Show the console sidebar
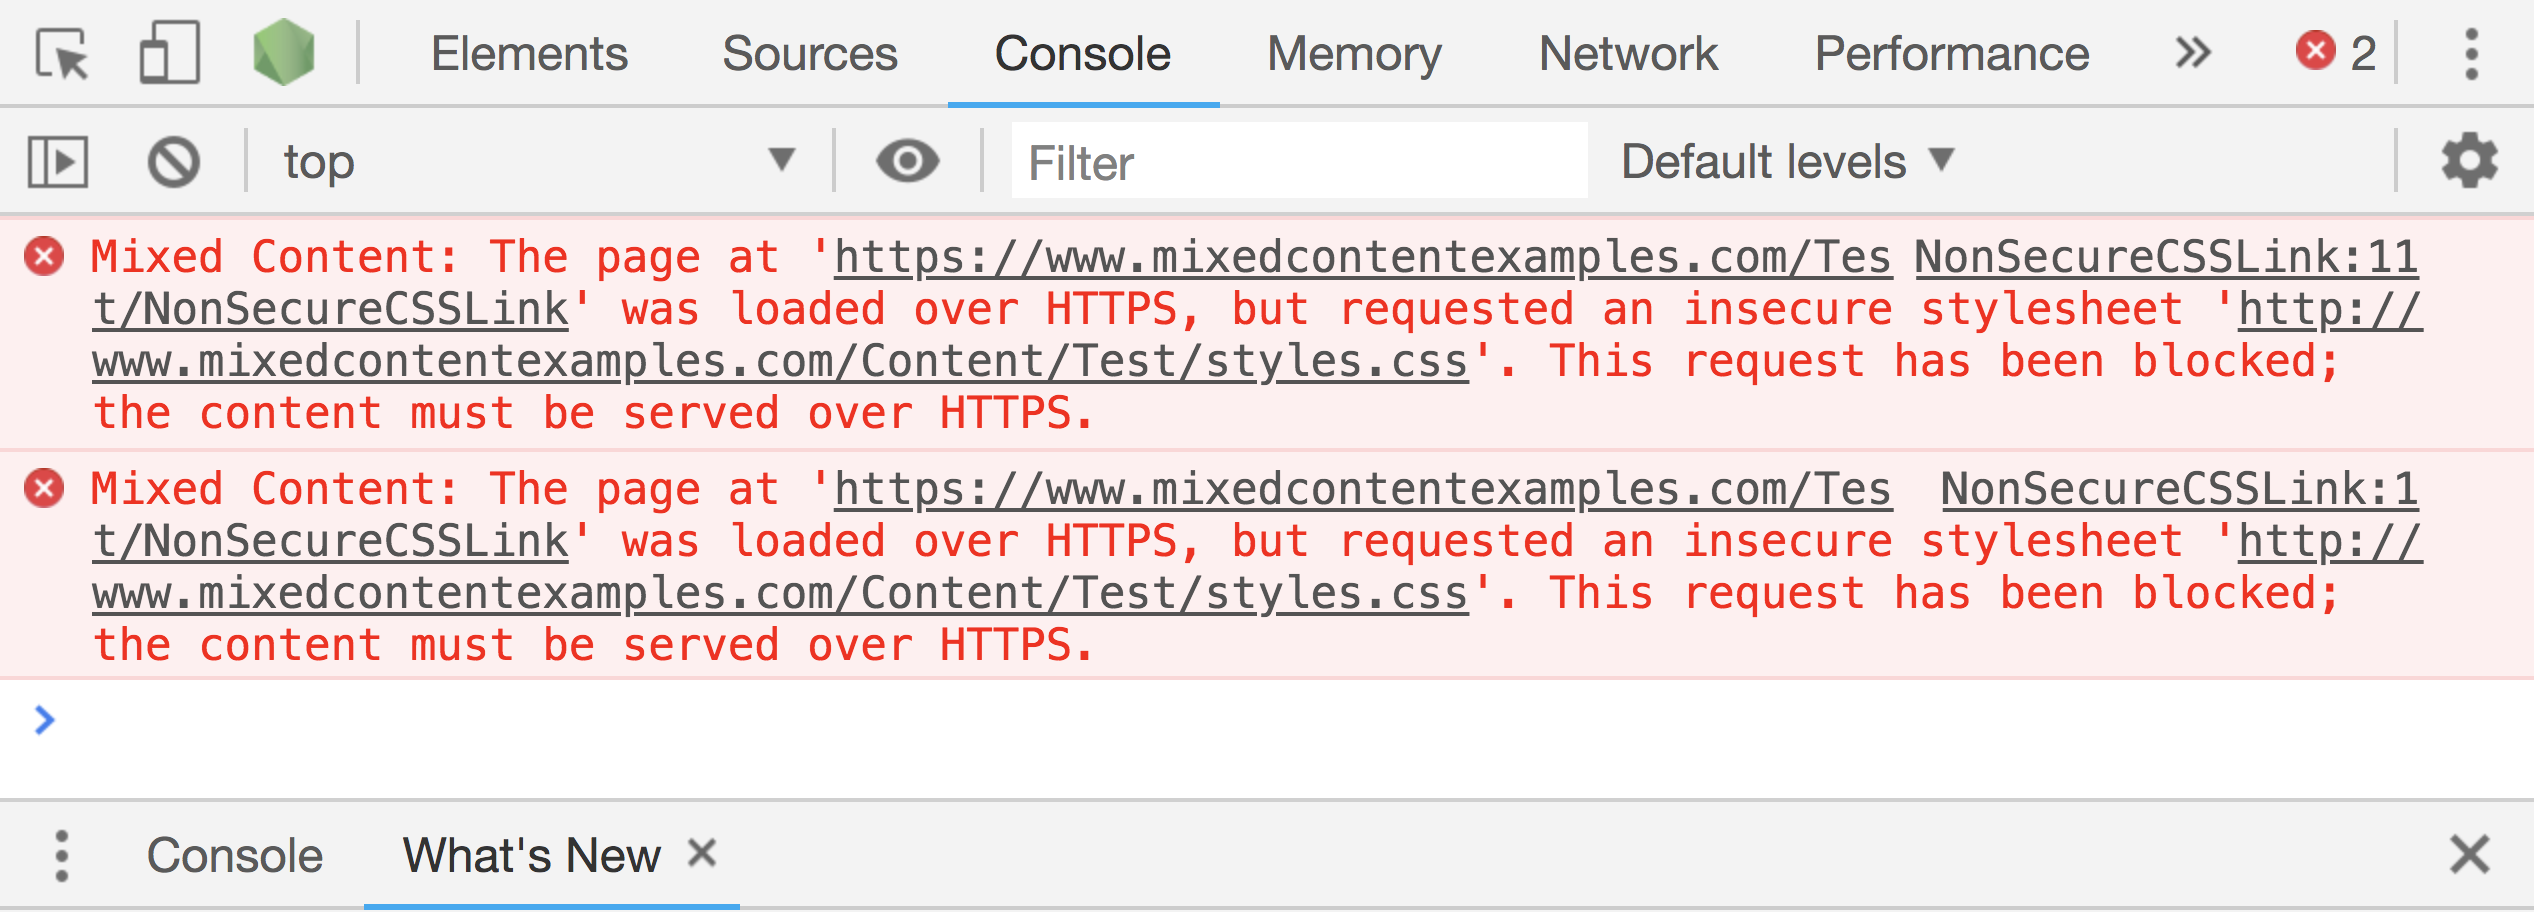The height and width of the screenshot is (912, 2534). pyautogui.click(x=57, y=160)
